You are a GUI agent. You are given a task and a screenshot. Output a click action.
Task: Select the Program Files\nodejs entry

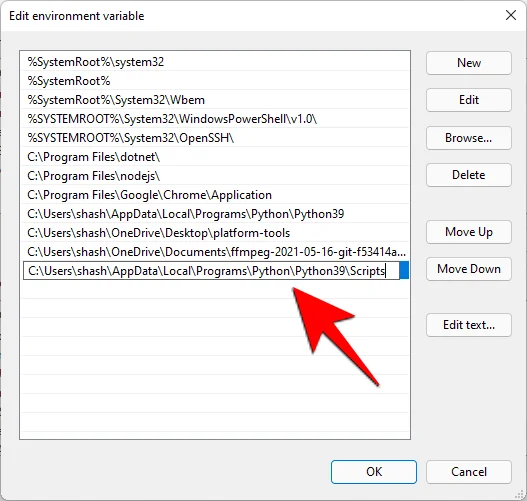click(x=215, y=176)
